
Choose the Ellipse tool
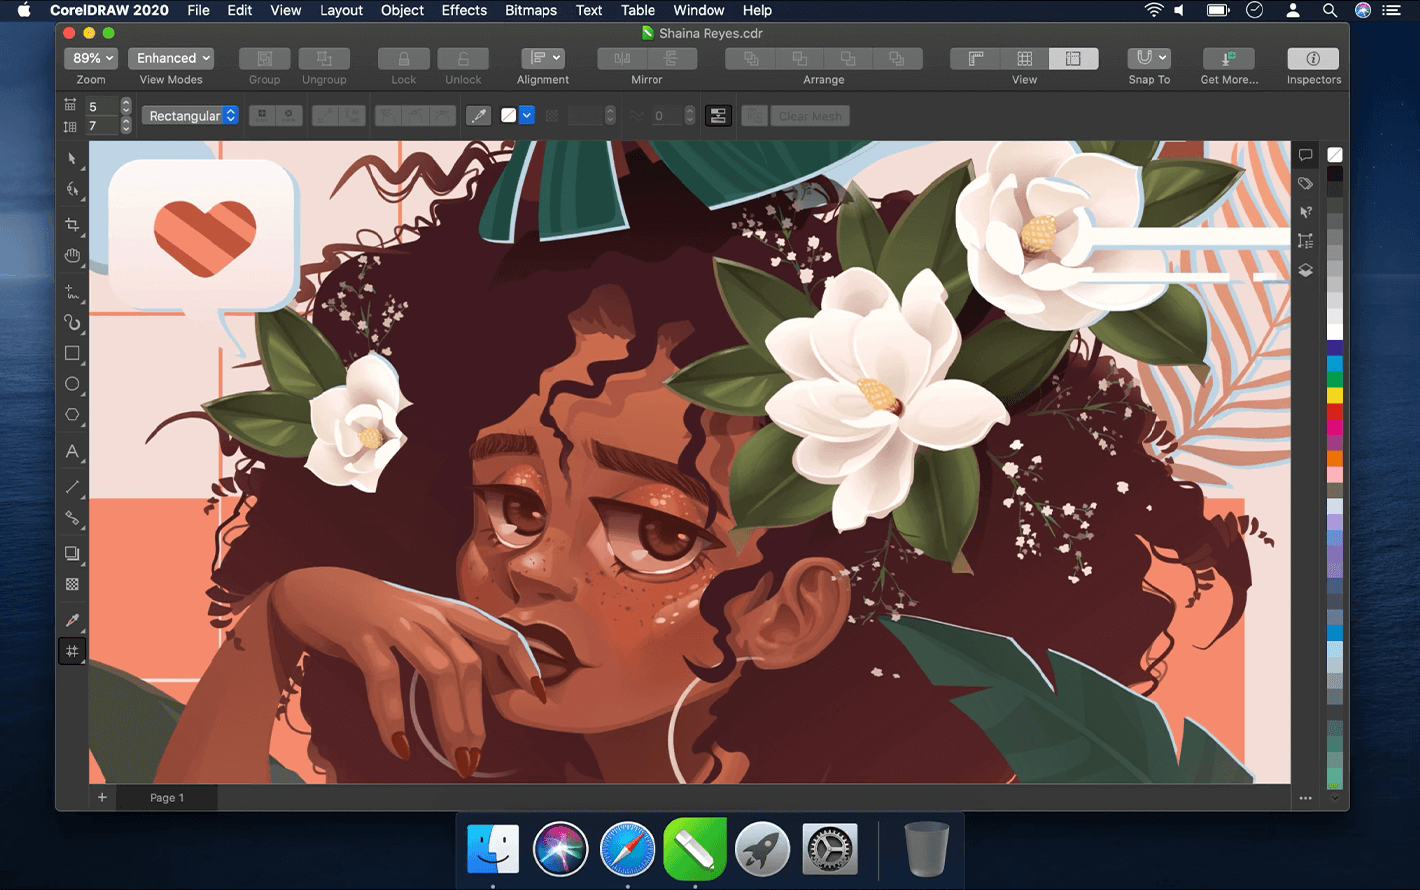[72, 384]
